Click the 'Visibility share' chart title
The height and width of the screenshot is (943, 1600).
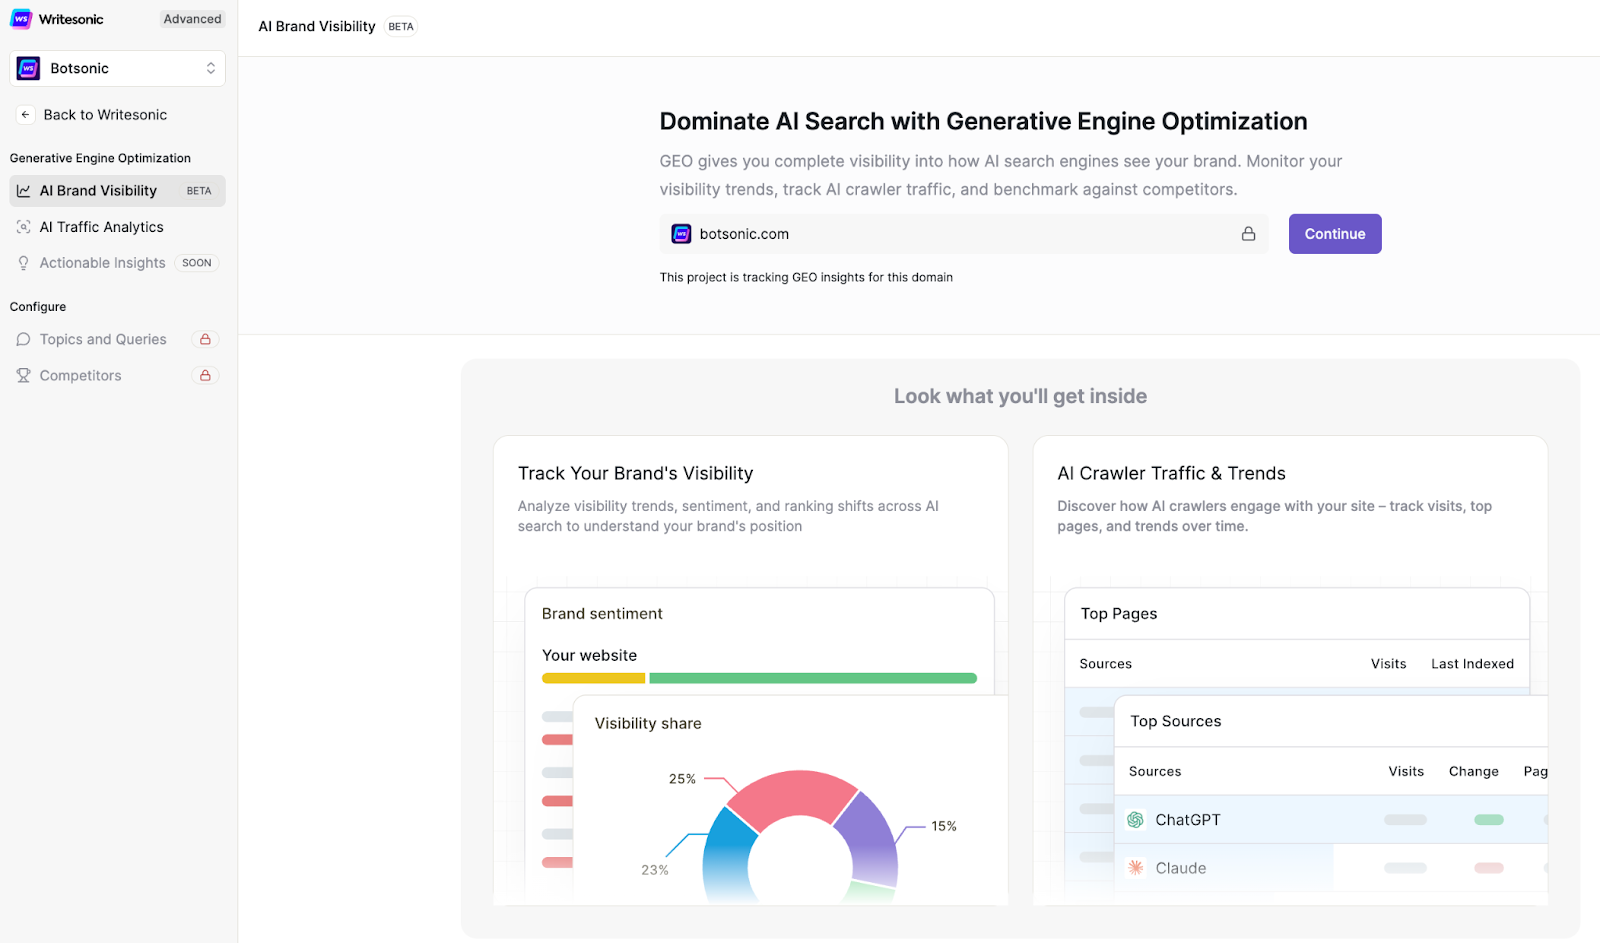click(648, 724)
